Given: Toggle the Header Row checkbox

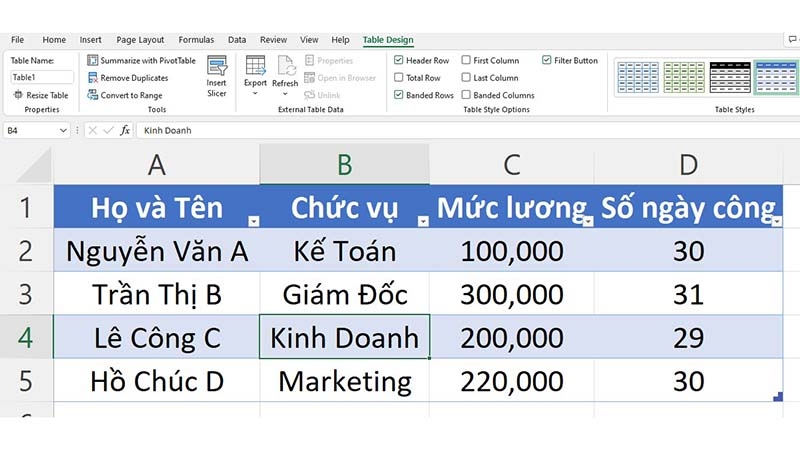Looking at the screenshot, I should (x=398, y=60).
